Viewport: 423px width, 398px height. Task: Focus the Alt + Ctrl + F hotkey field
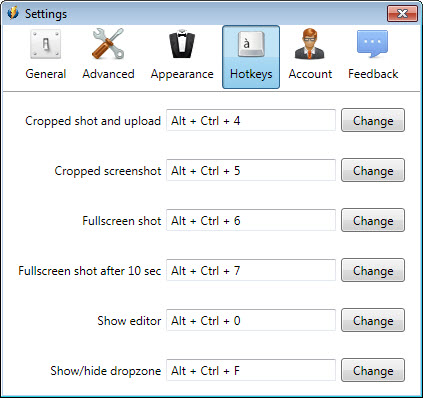pos(251,370)
